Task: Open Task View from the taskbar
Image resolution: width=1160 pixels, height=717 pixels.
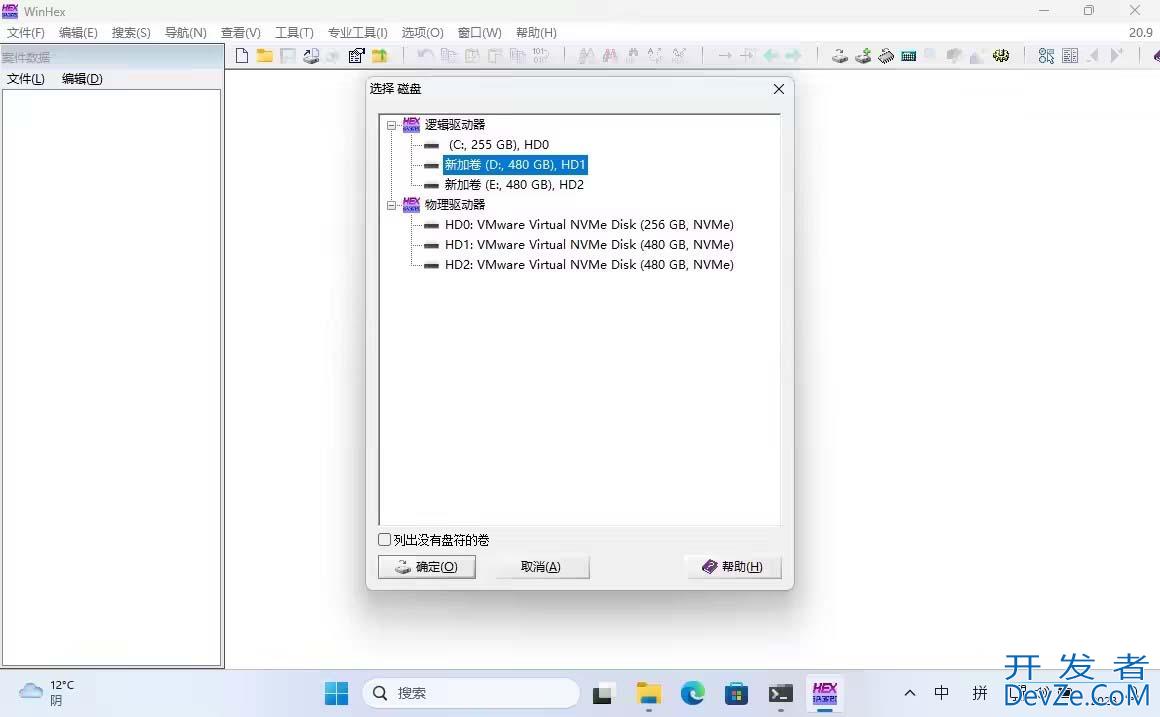Action: [x=604, y=693]
